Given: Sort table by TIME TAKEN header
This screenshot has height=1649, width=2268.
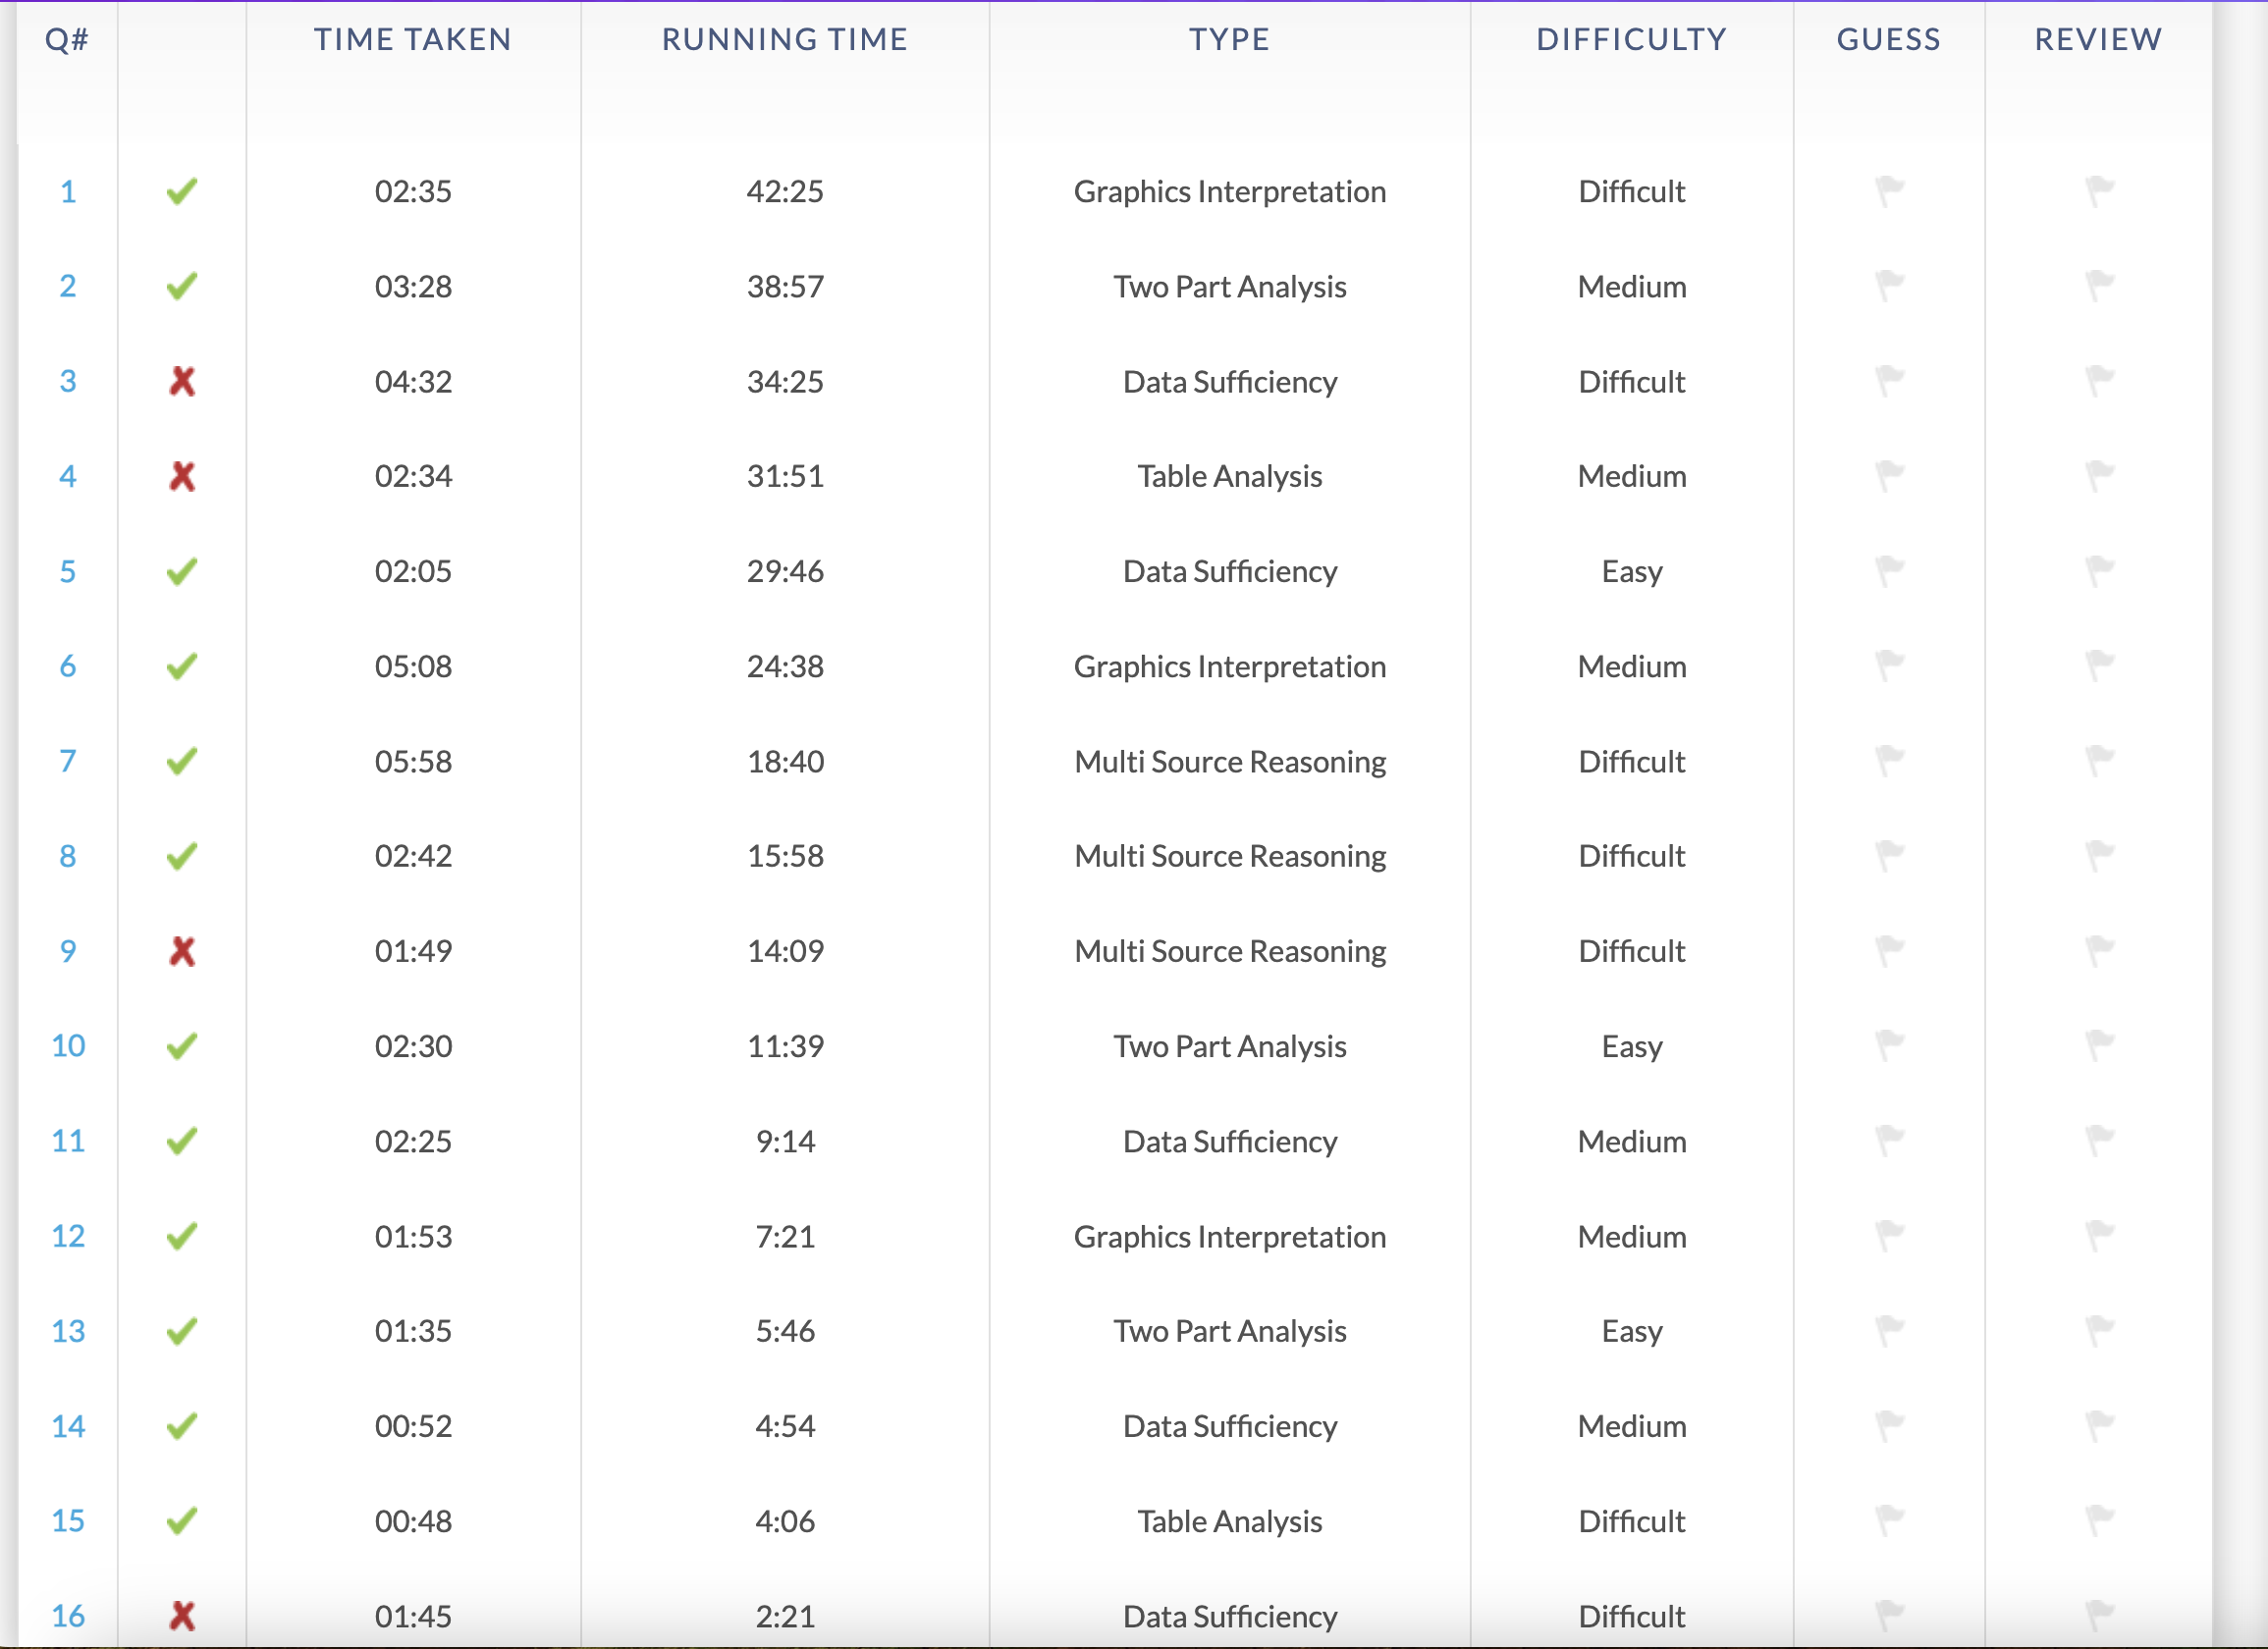Looking at the screenshot, I should [413, 39].
